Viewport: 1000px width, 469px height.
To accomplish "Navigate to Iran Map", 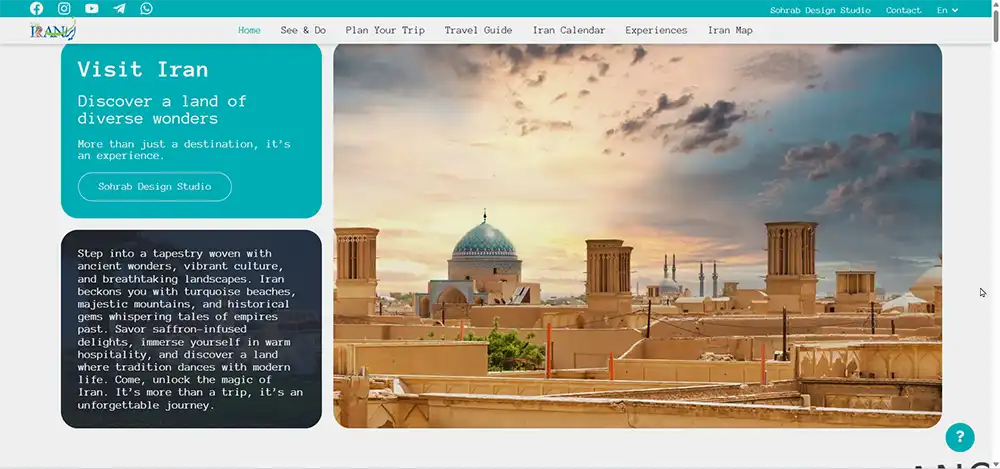I will click(x=730, y=30).
